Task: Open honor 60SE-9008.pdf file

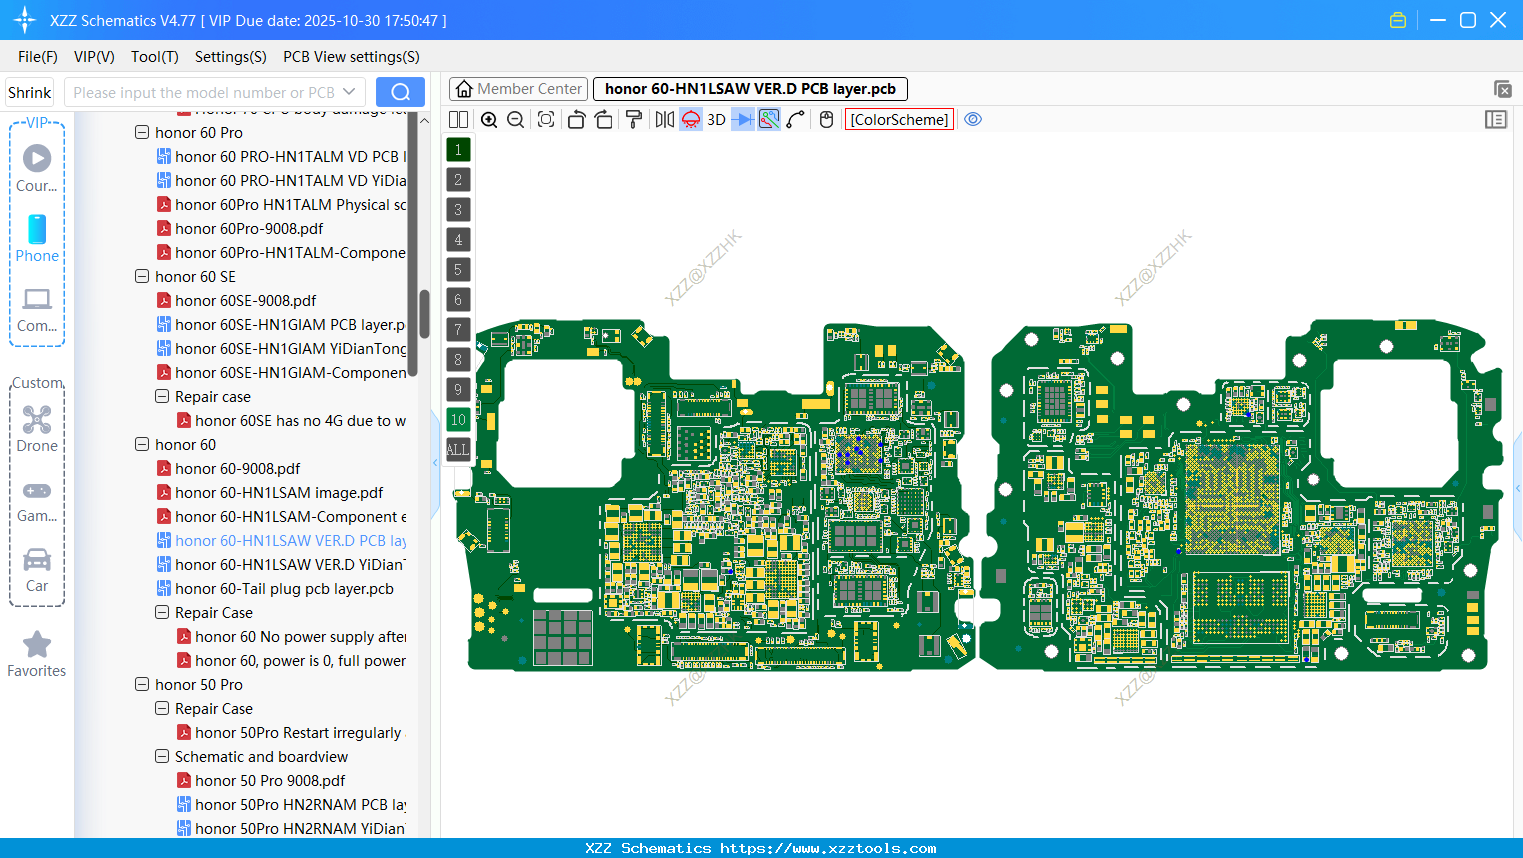Action: tap(245, 300)
